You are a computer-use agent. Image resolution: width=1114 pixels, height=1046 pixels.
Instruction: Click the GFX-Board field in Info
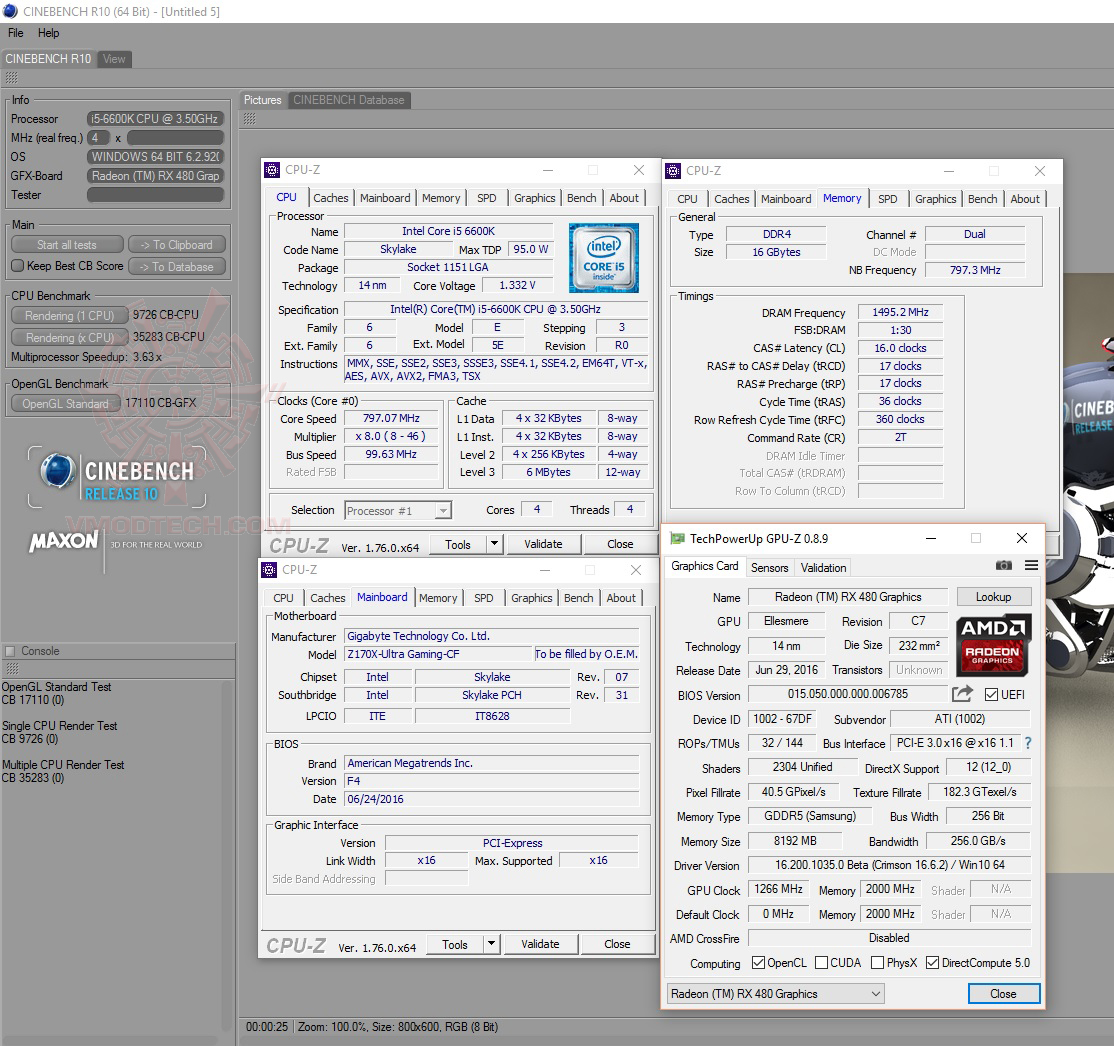click(156, 176)
